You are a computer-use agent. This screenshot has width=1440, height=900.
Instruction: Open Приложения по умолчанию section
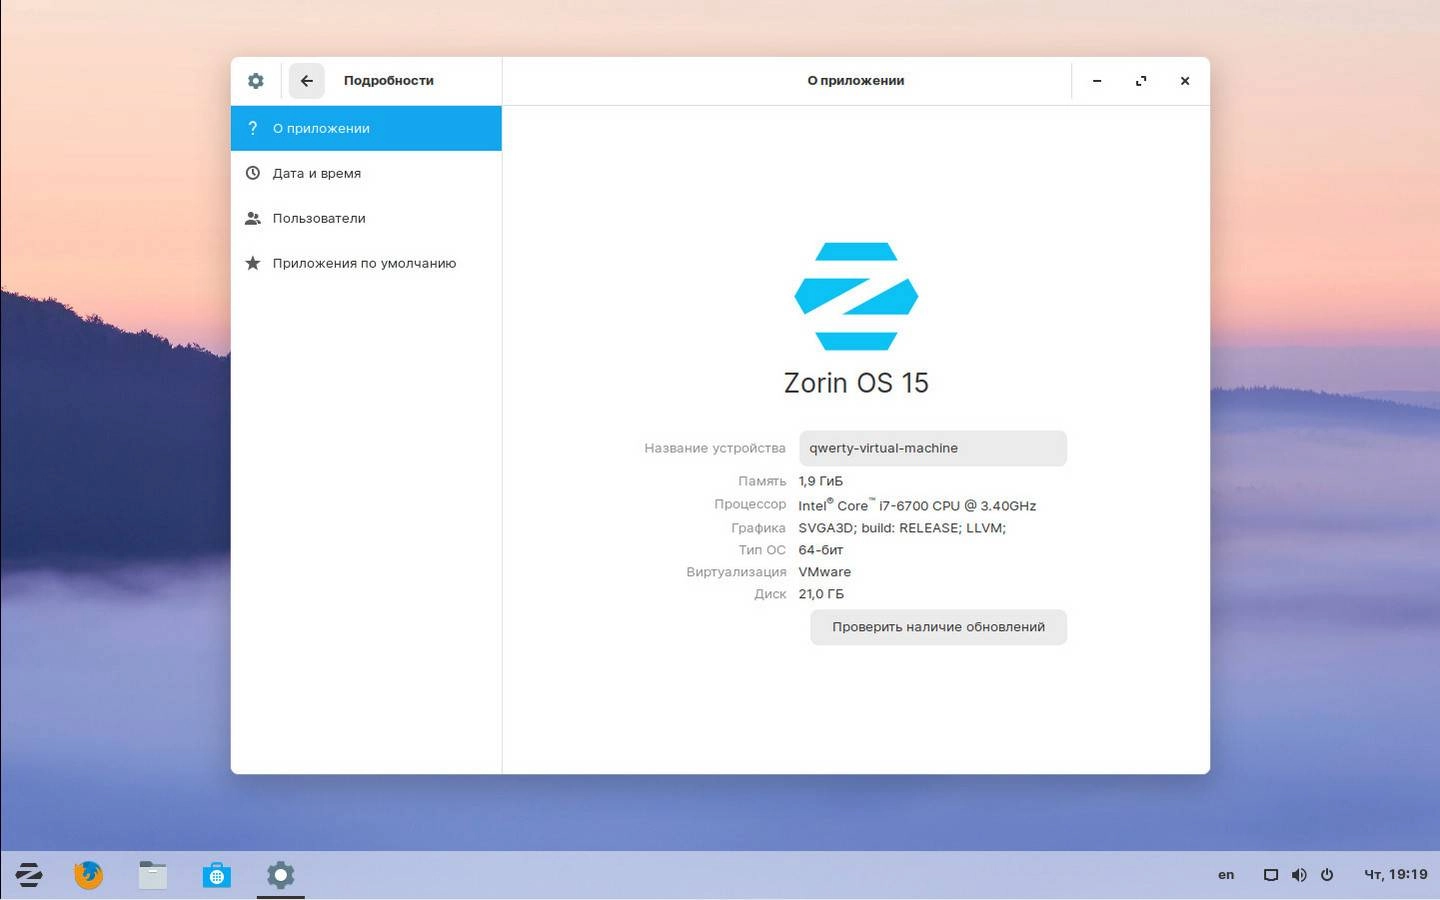coord(366,263)
